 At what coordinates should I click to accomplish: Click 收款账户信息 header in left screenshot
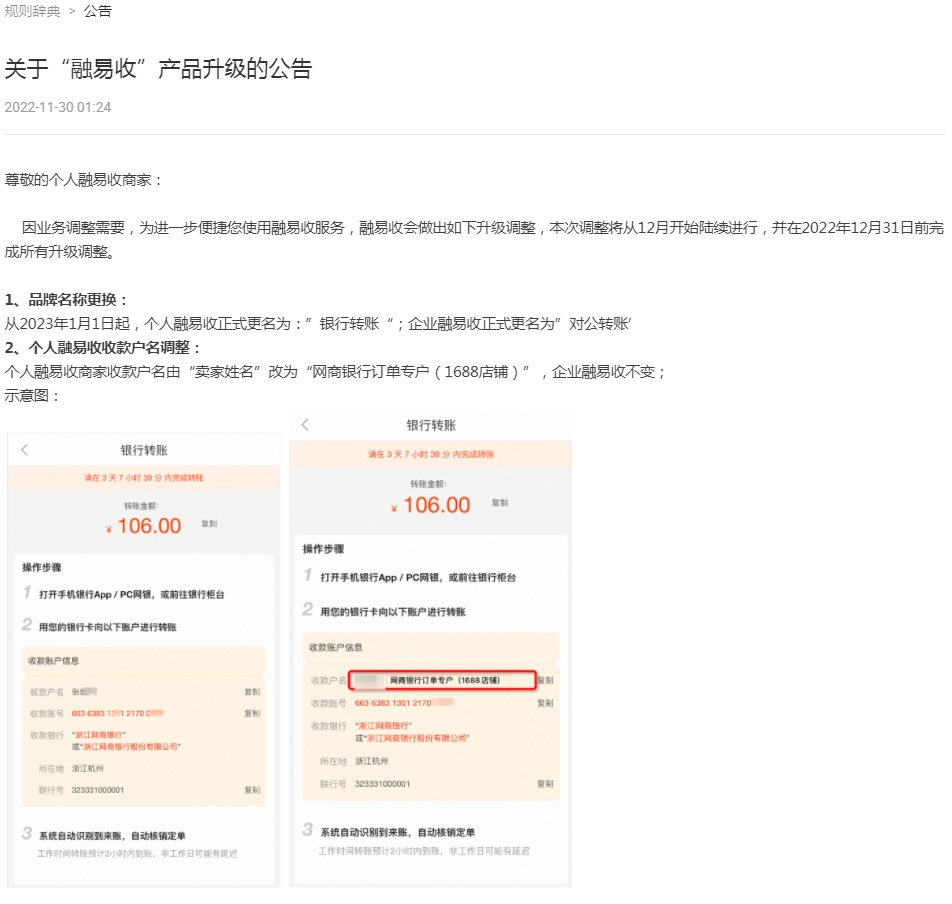click(x=53, y=661)
